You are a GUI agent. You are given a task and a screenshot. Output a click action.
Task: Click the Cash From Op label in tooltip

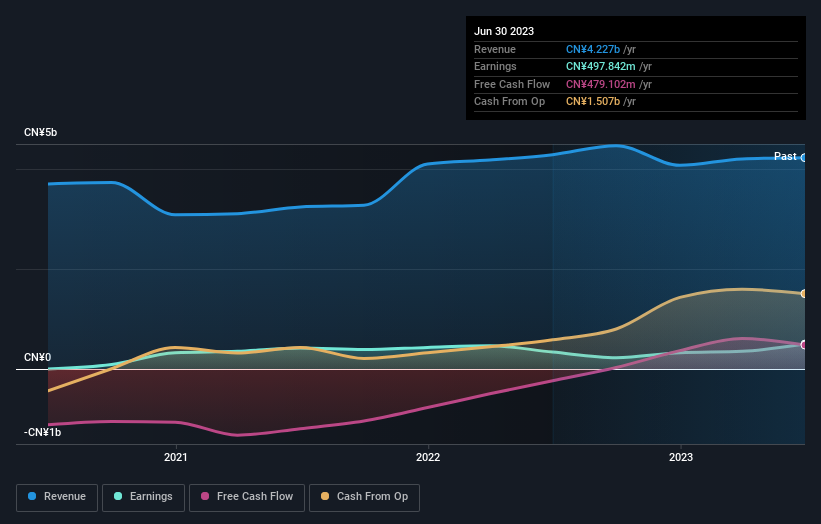tap(509, 102)
